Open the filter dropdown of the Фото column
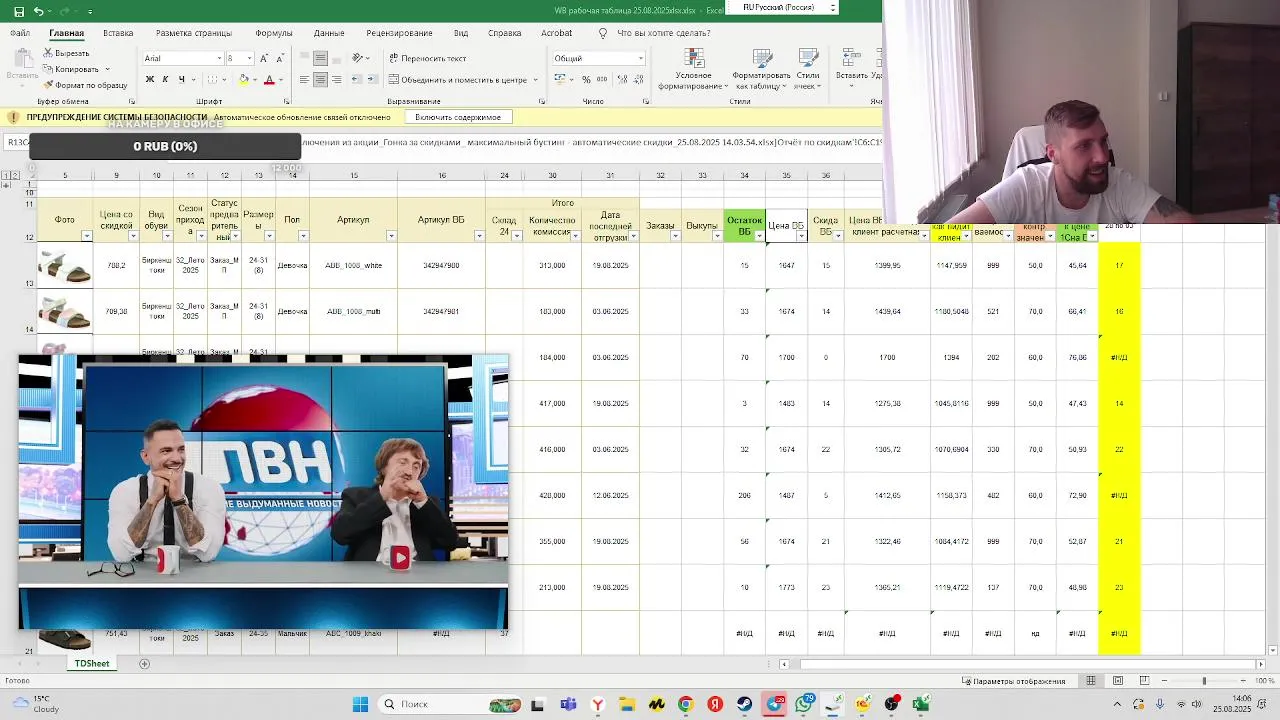1280x720 pixels. (86, 236)
